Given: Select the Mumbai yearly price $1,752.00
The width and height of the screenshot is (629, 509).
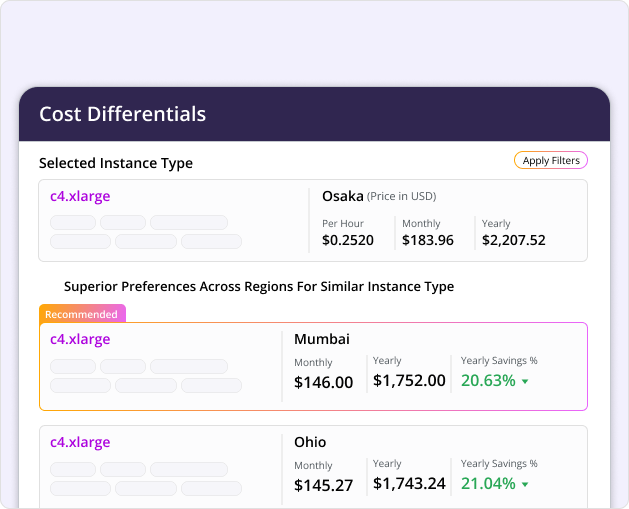Looking at the screenshot, I should 409,381.
